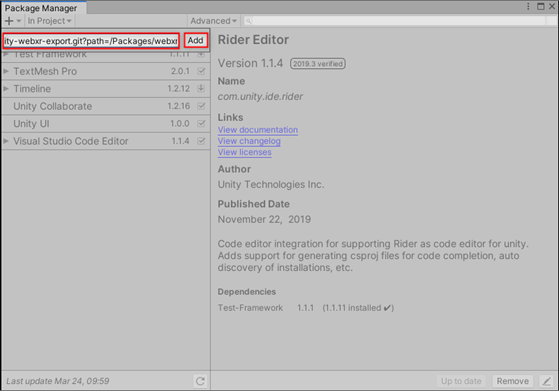Click the Version 1.1.4 label

point(250,63)
